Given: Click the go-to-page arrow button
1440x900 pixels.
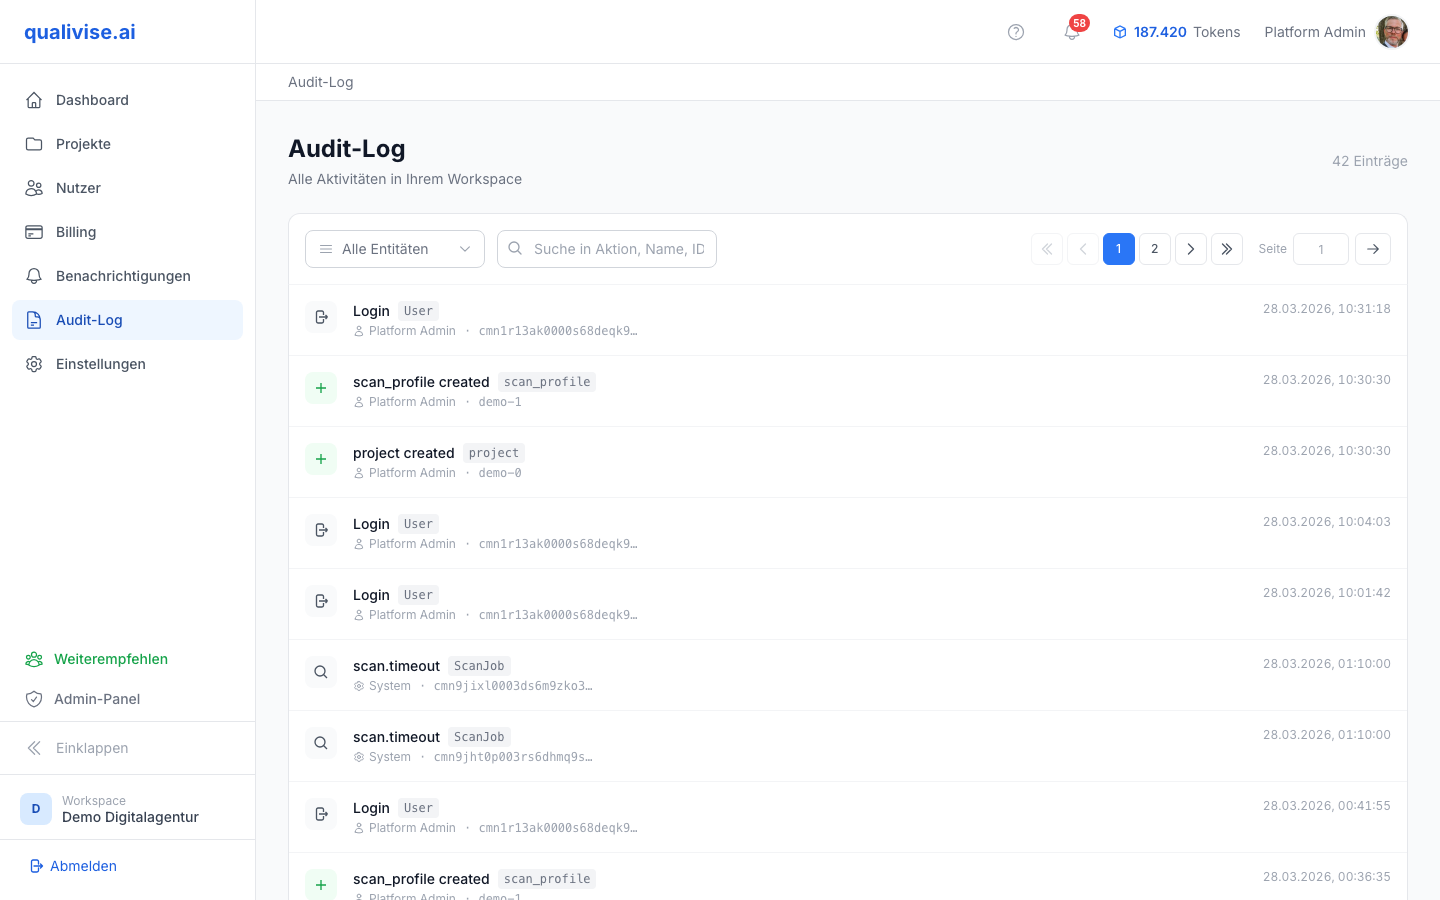Looking at the screenshot, I should (1373, 249).
